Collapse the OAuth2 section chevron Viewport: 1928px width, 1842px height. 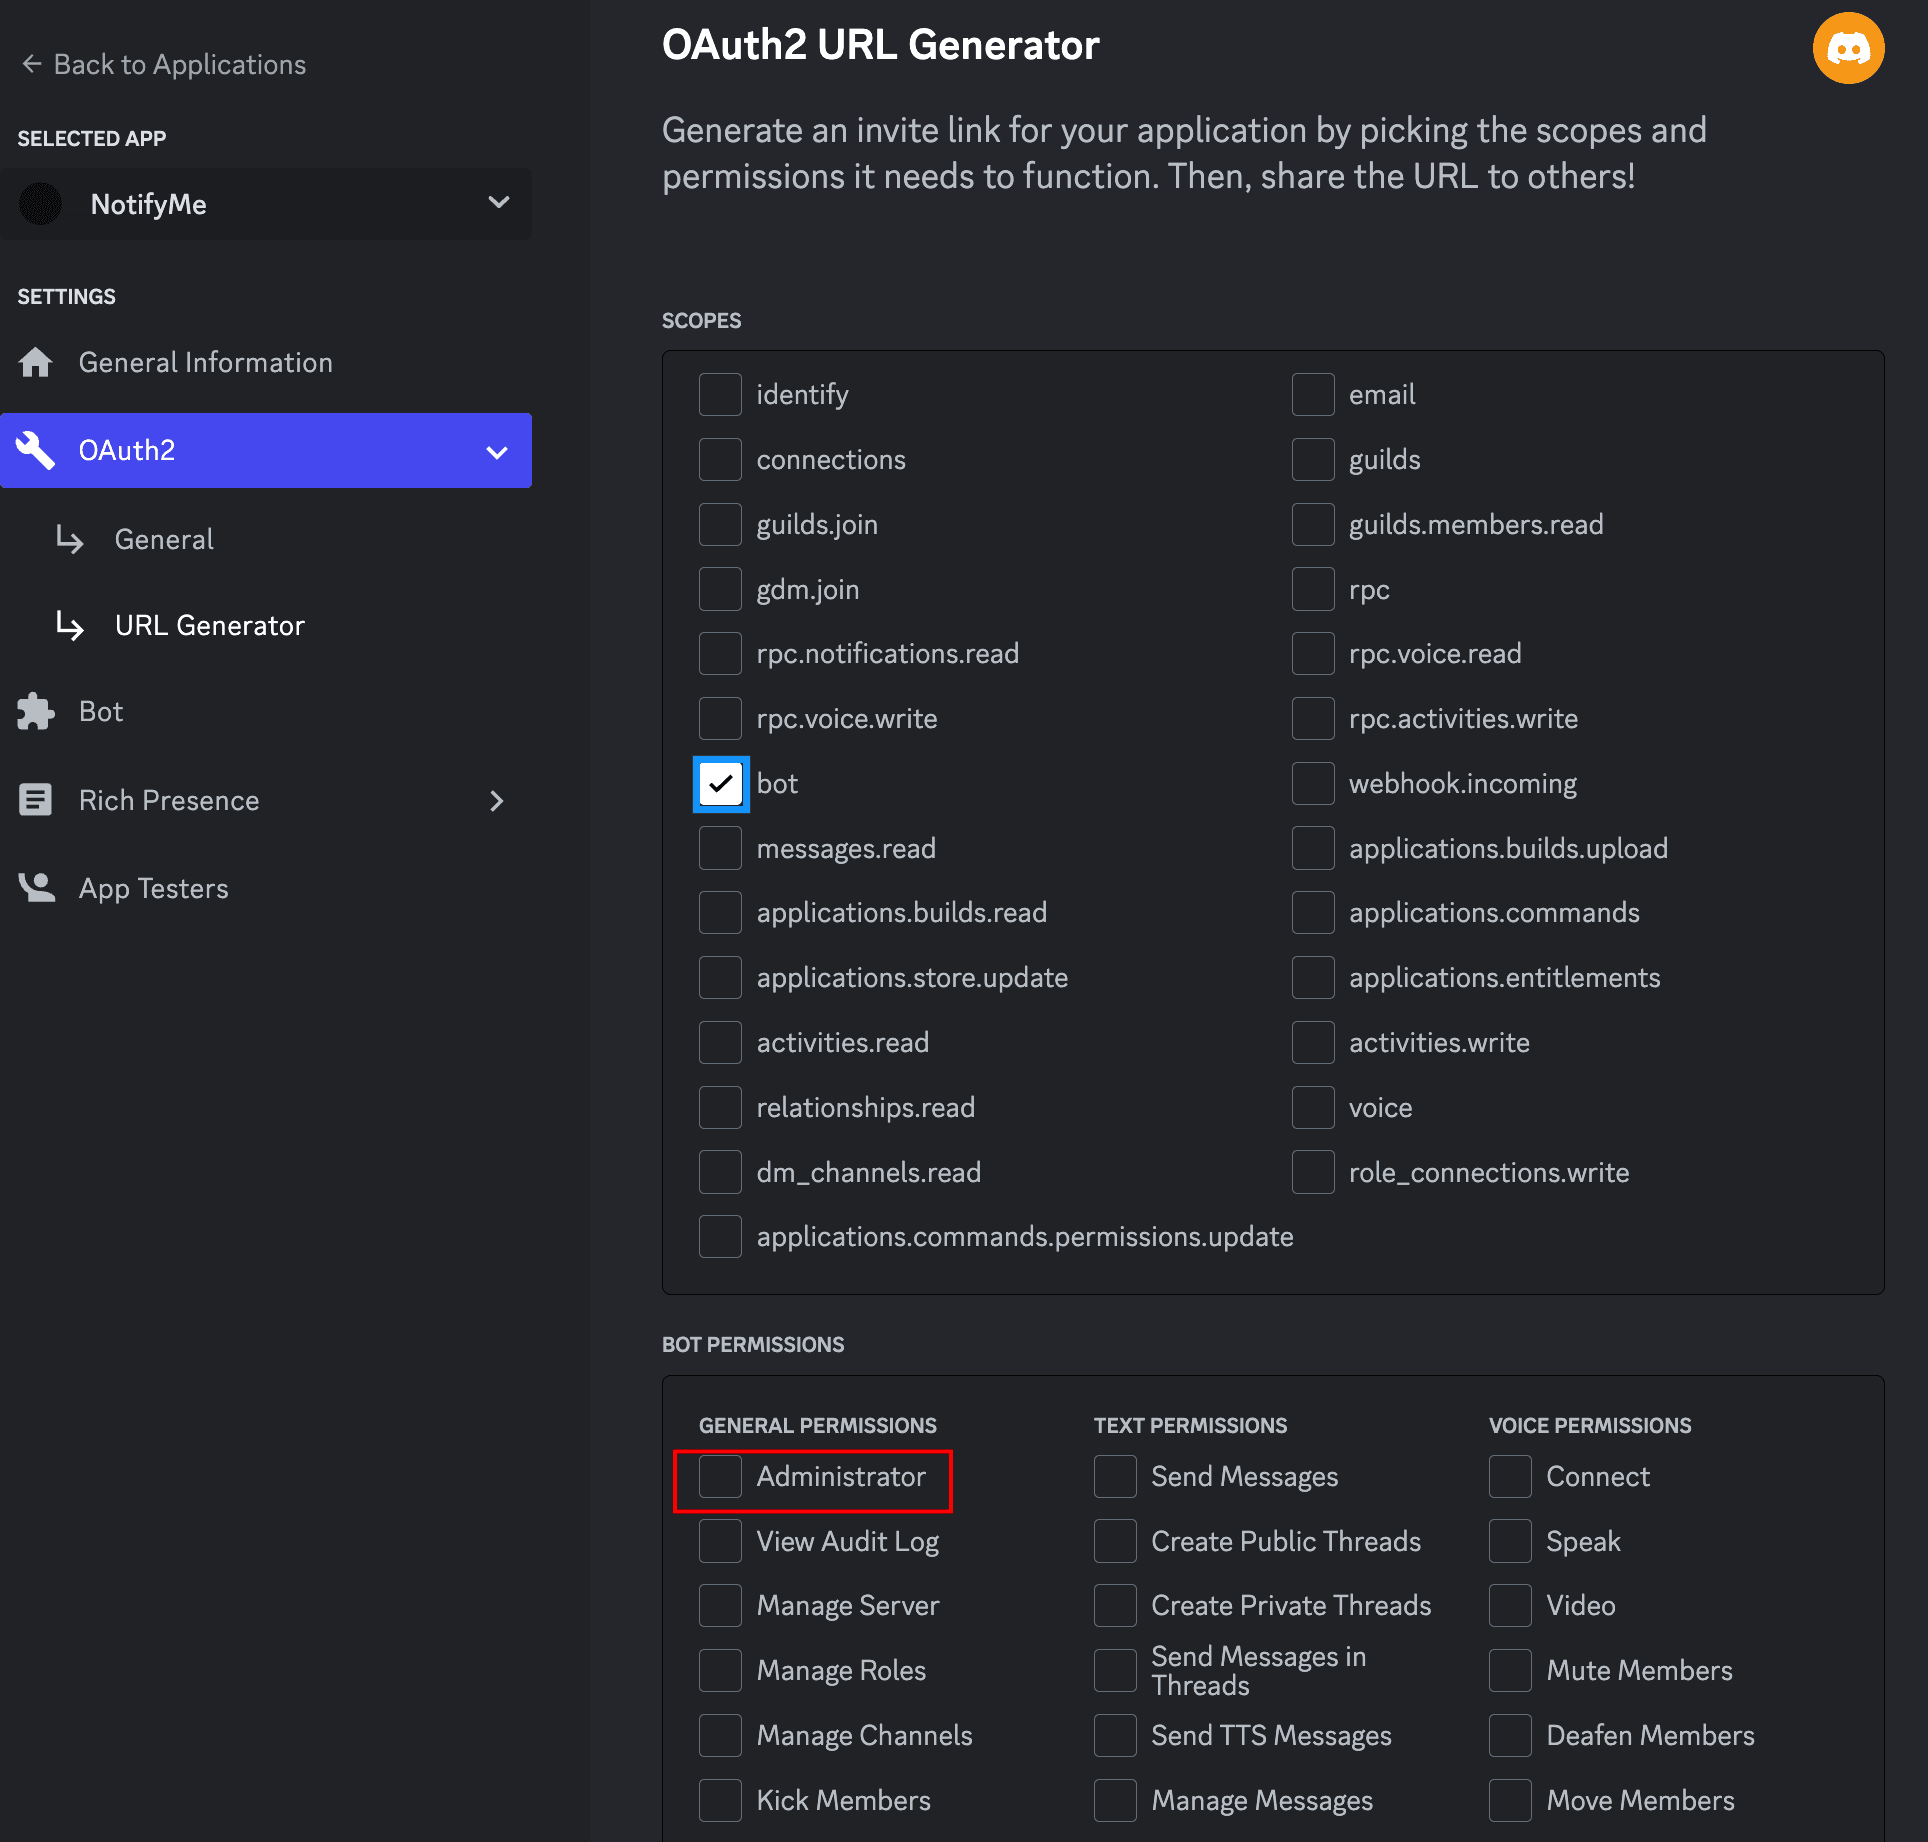(496, 452)
